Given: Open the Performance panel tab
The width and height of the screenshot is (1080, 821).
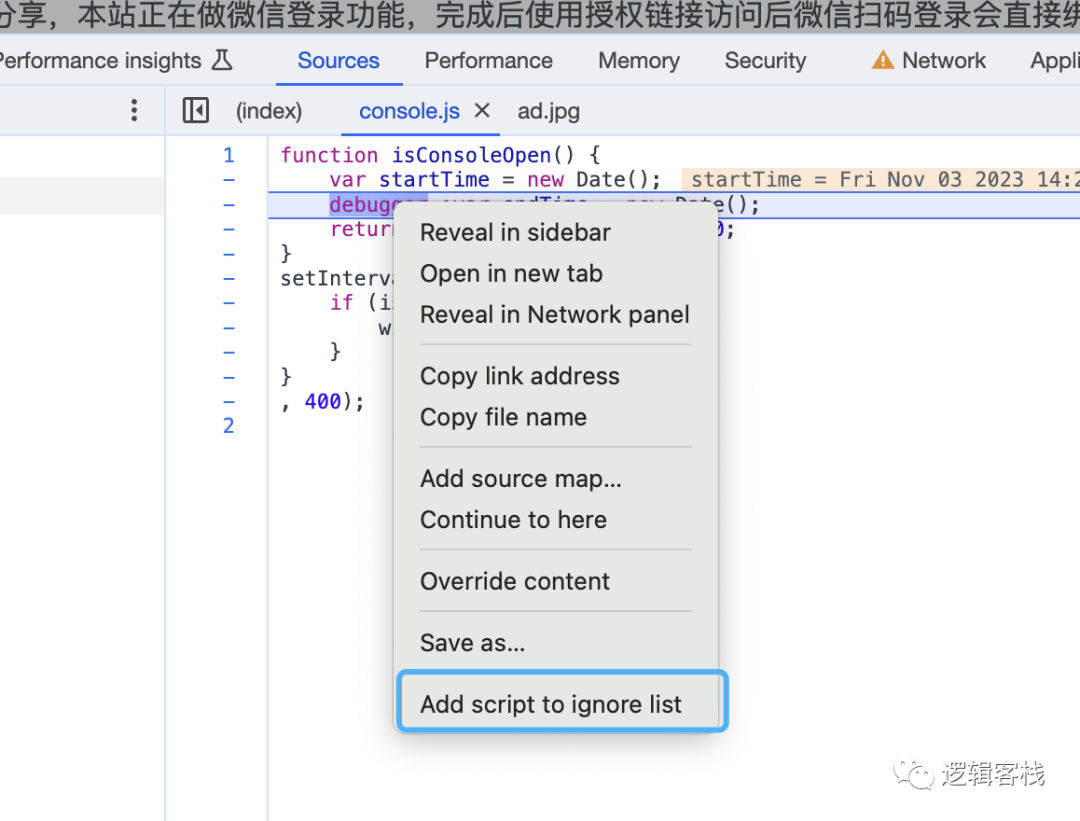Looking at the screenshot, I should (x=488, y=61).
